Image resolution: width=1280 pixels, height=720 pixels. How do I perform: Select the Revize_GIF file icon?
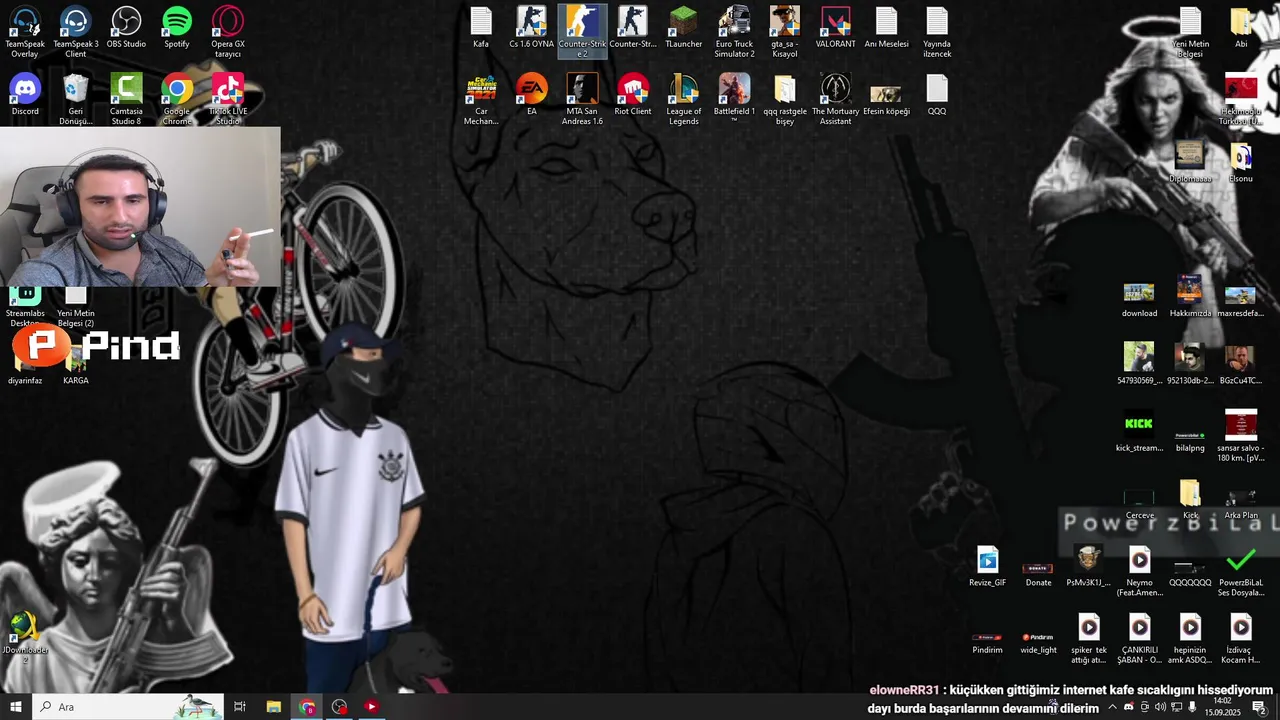click(987, 566)
